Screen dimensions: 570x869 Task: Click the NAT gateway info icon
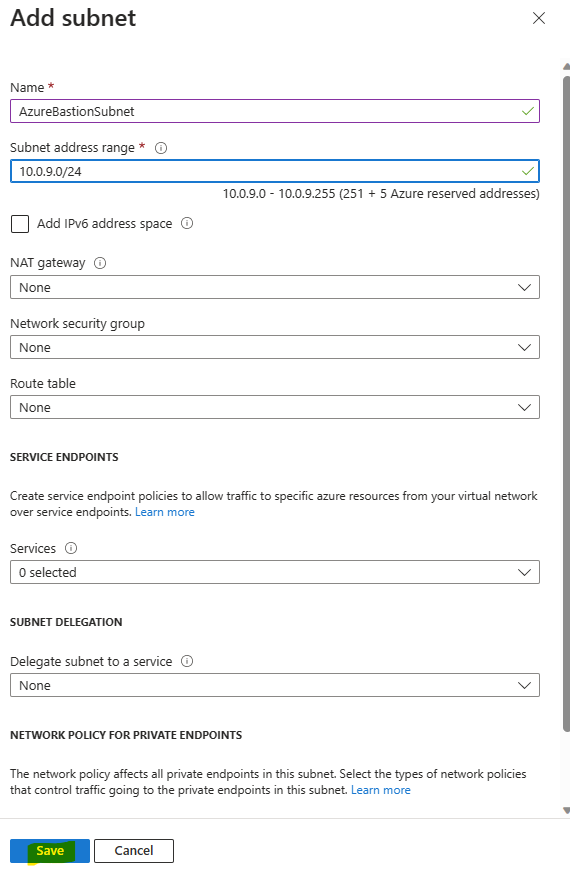pos(100,263)
